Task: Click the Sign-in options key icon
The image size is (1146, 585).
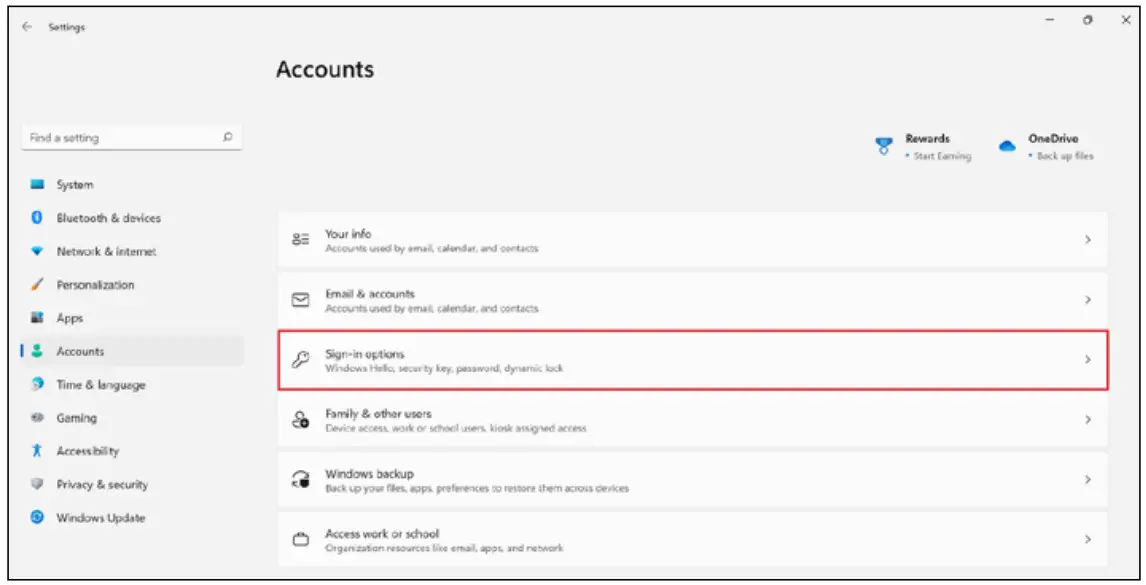Action: (x=300, y=360)
